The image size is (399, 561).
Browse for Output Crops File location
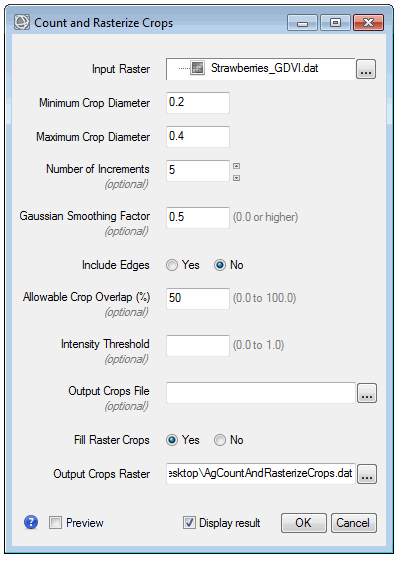(367, 393)
